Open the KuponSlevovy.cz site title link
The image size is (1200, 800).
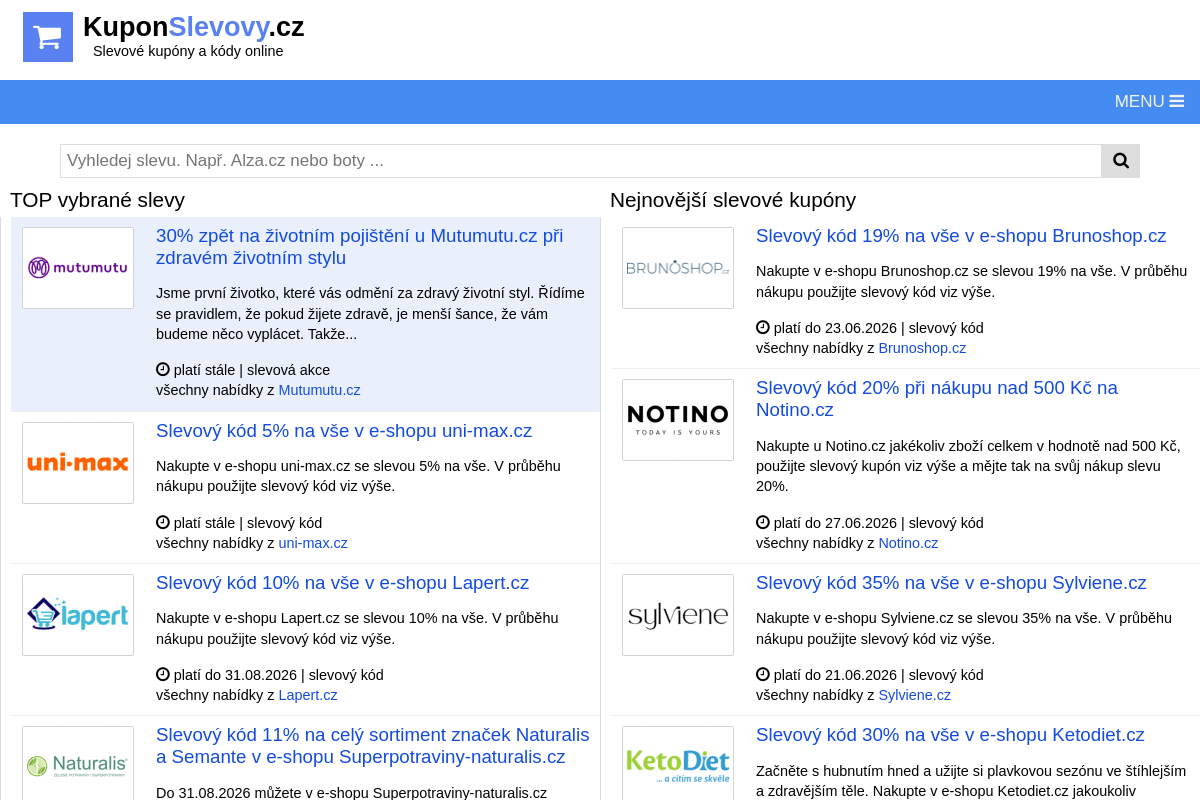pos(194,27)
